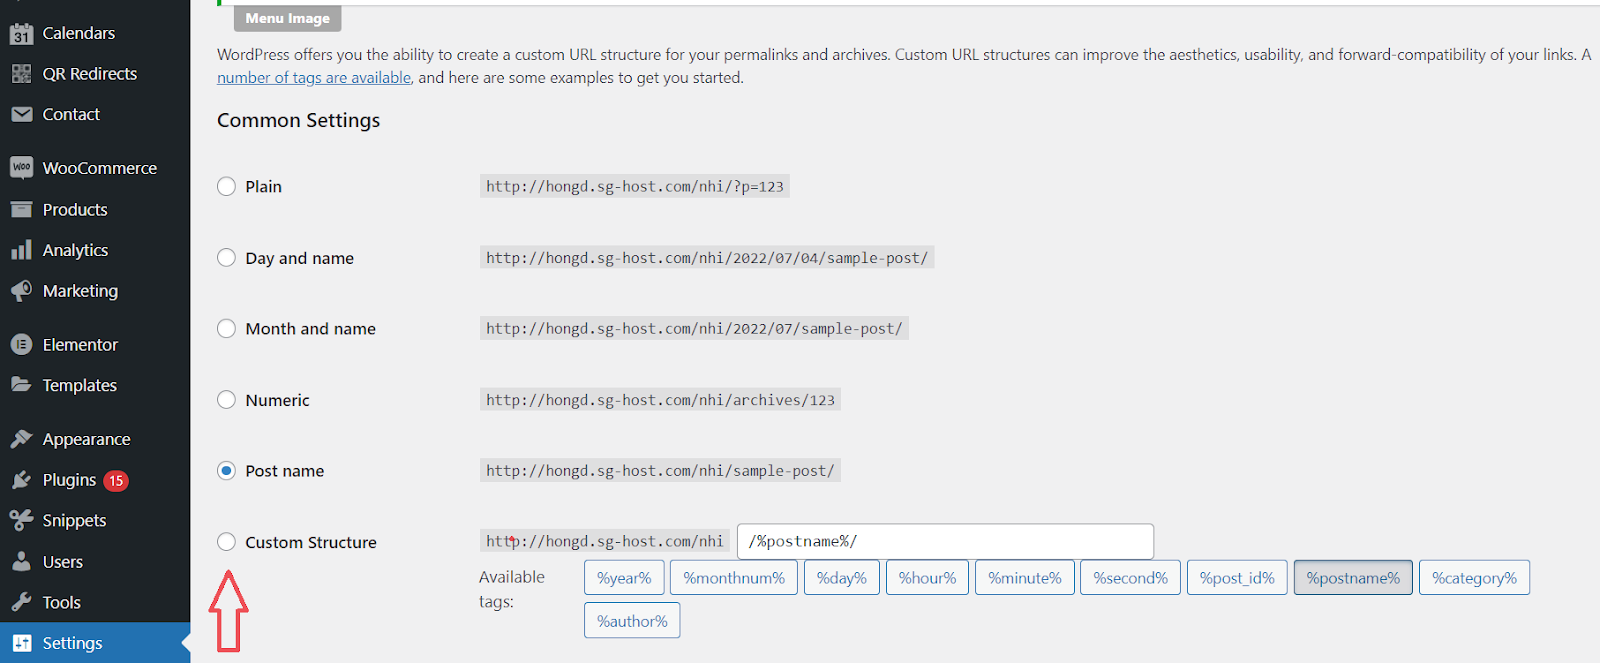Click the Appearance paintbrush icon
This screenshot has width=1600, height=663.
point(21,439)
